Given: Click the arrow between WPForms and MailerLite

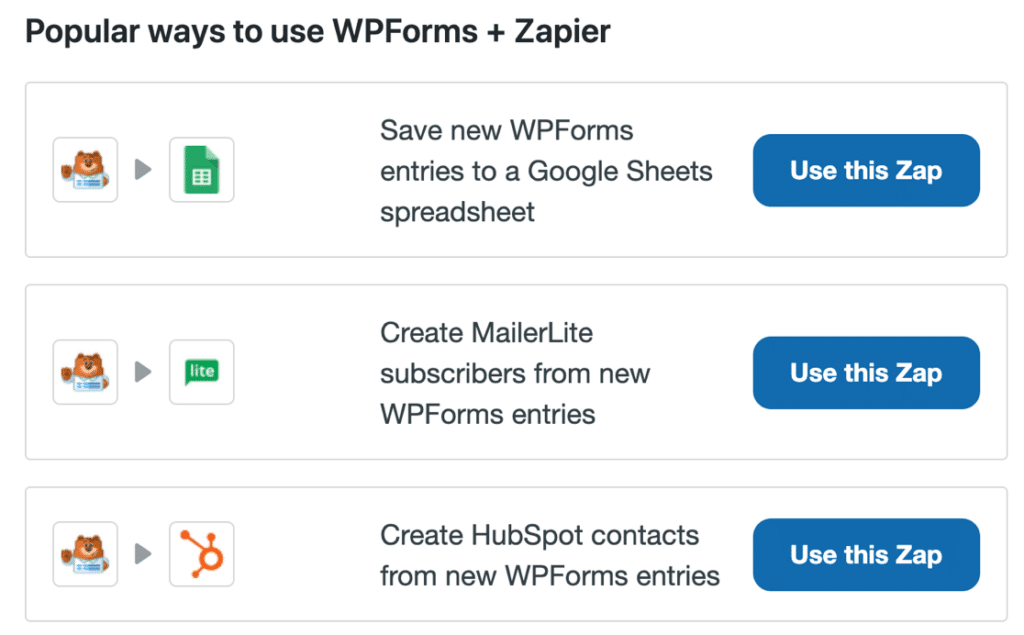Looking at the screenshot, I should click(x=143, y=372).
